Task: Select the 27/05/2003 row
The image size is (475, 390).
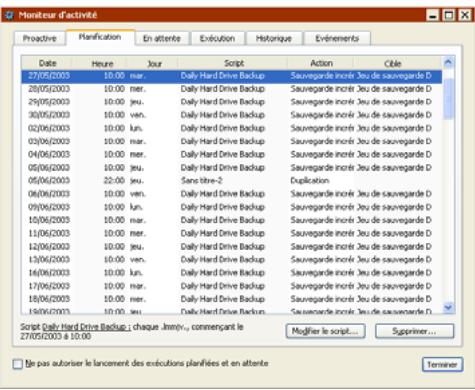Action: pos(232,76)
